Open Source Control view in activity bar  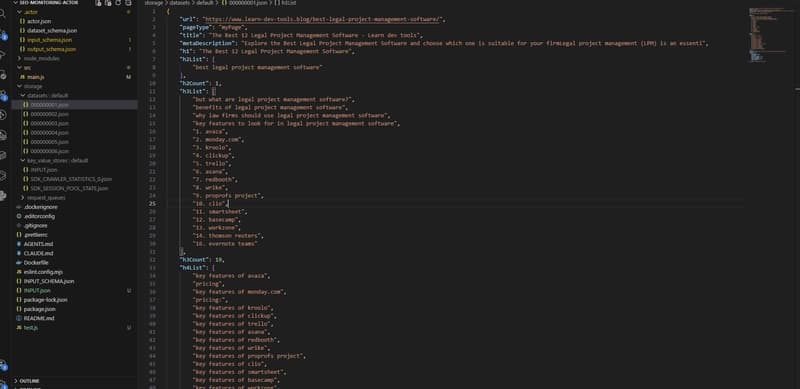pyautogui.click(x=3, y=35)
